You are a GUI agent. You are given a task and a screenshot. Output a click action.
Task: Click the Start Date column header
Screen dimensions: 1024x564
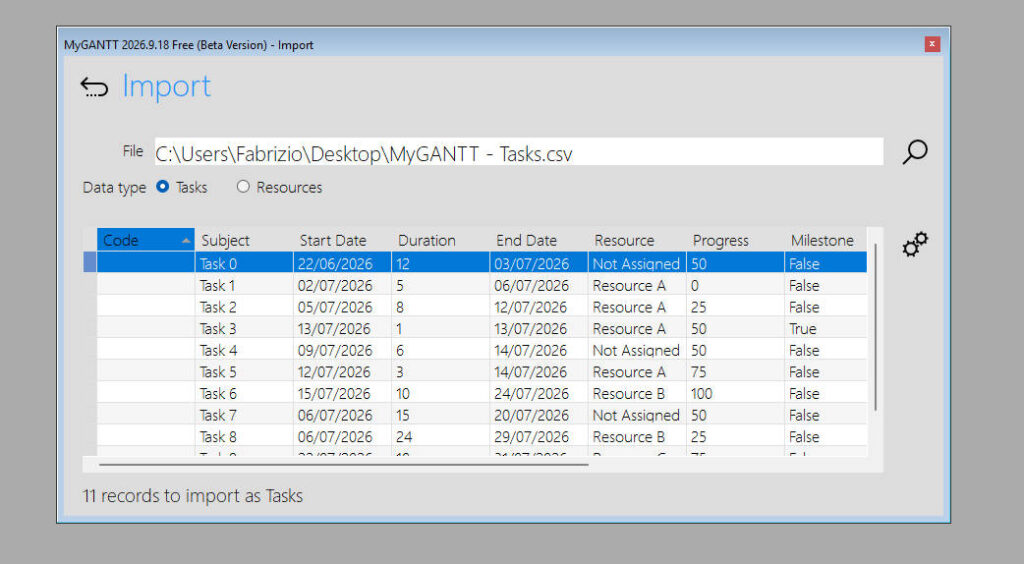click(x=342, y=240)
